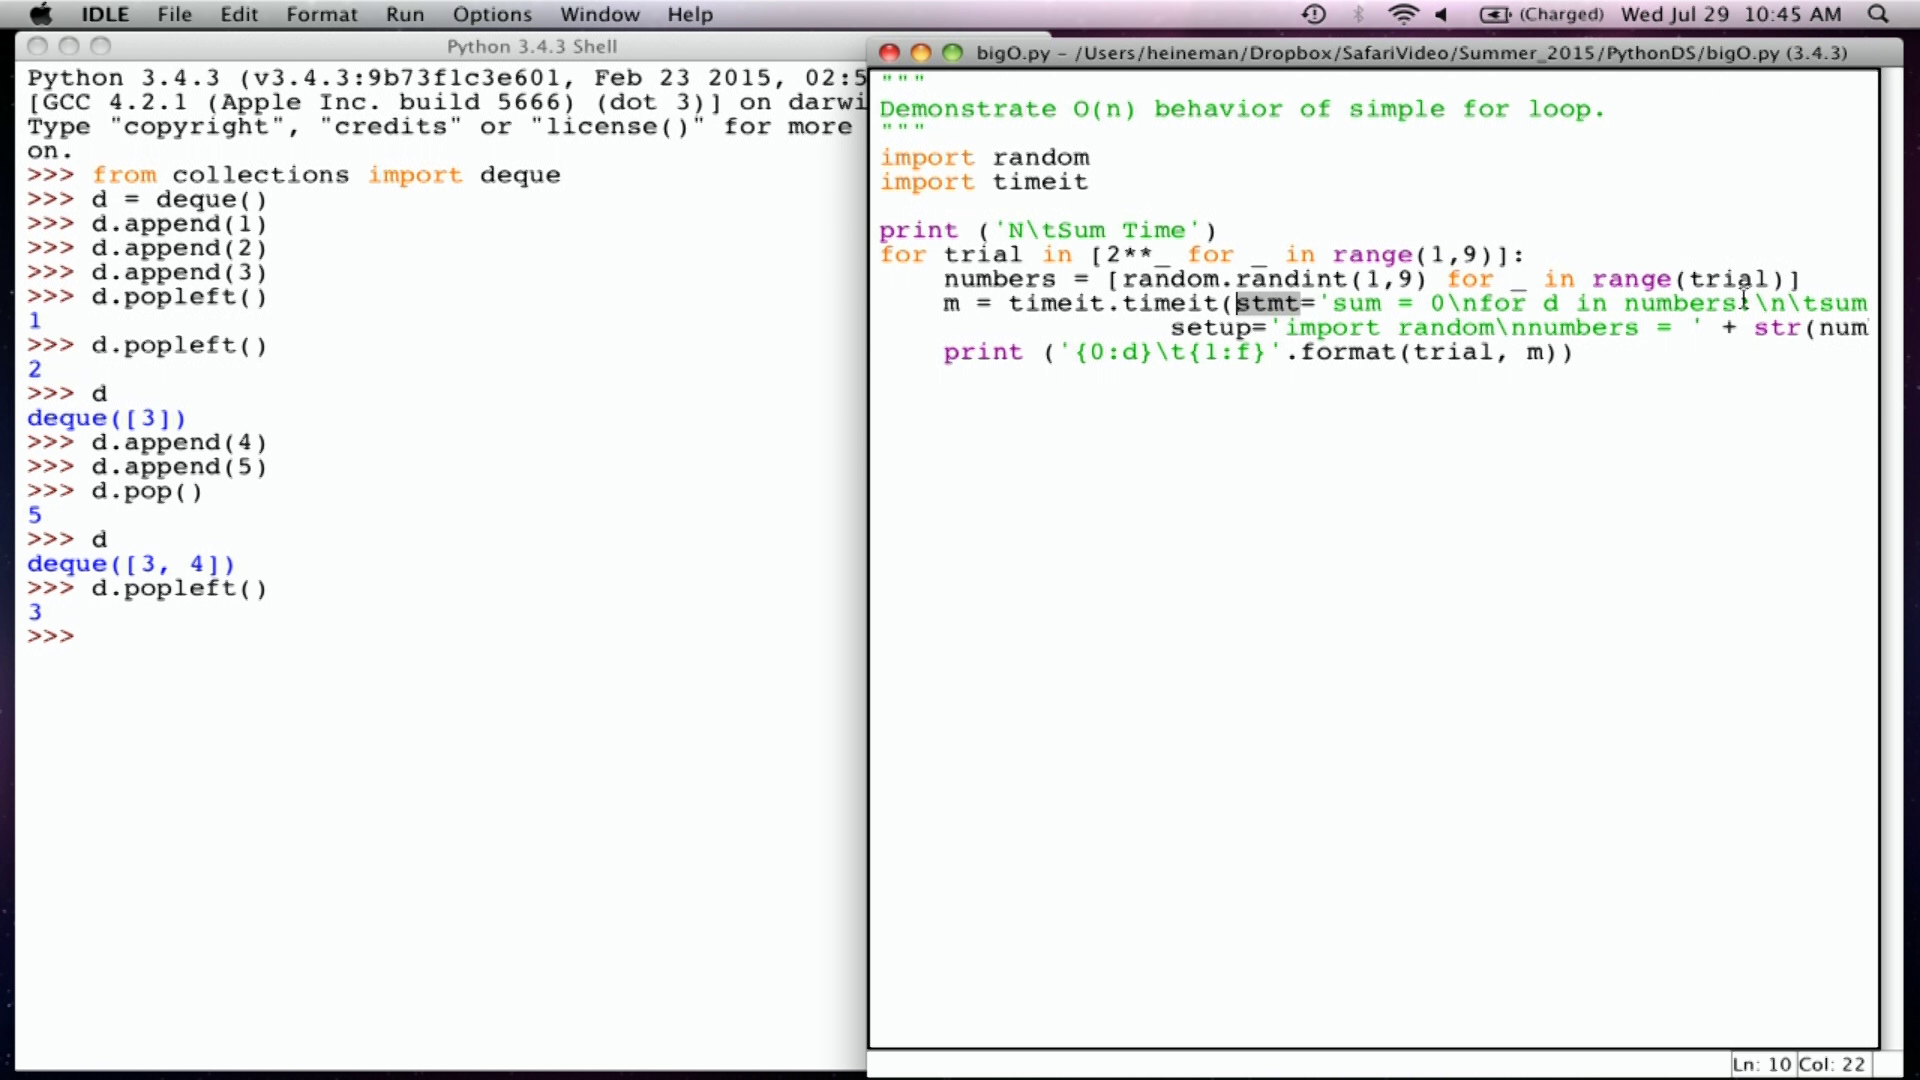
Task: Open the Format menu in IDLE
Action: point(321,14)
